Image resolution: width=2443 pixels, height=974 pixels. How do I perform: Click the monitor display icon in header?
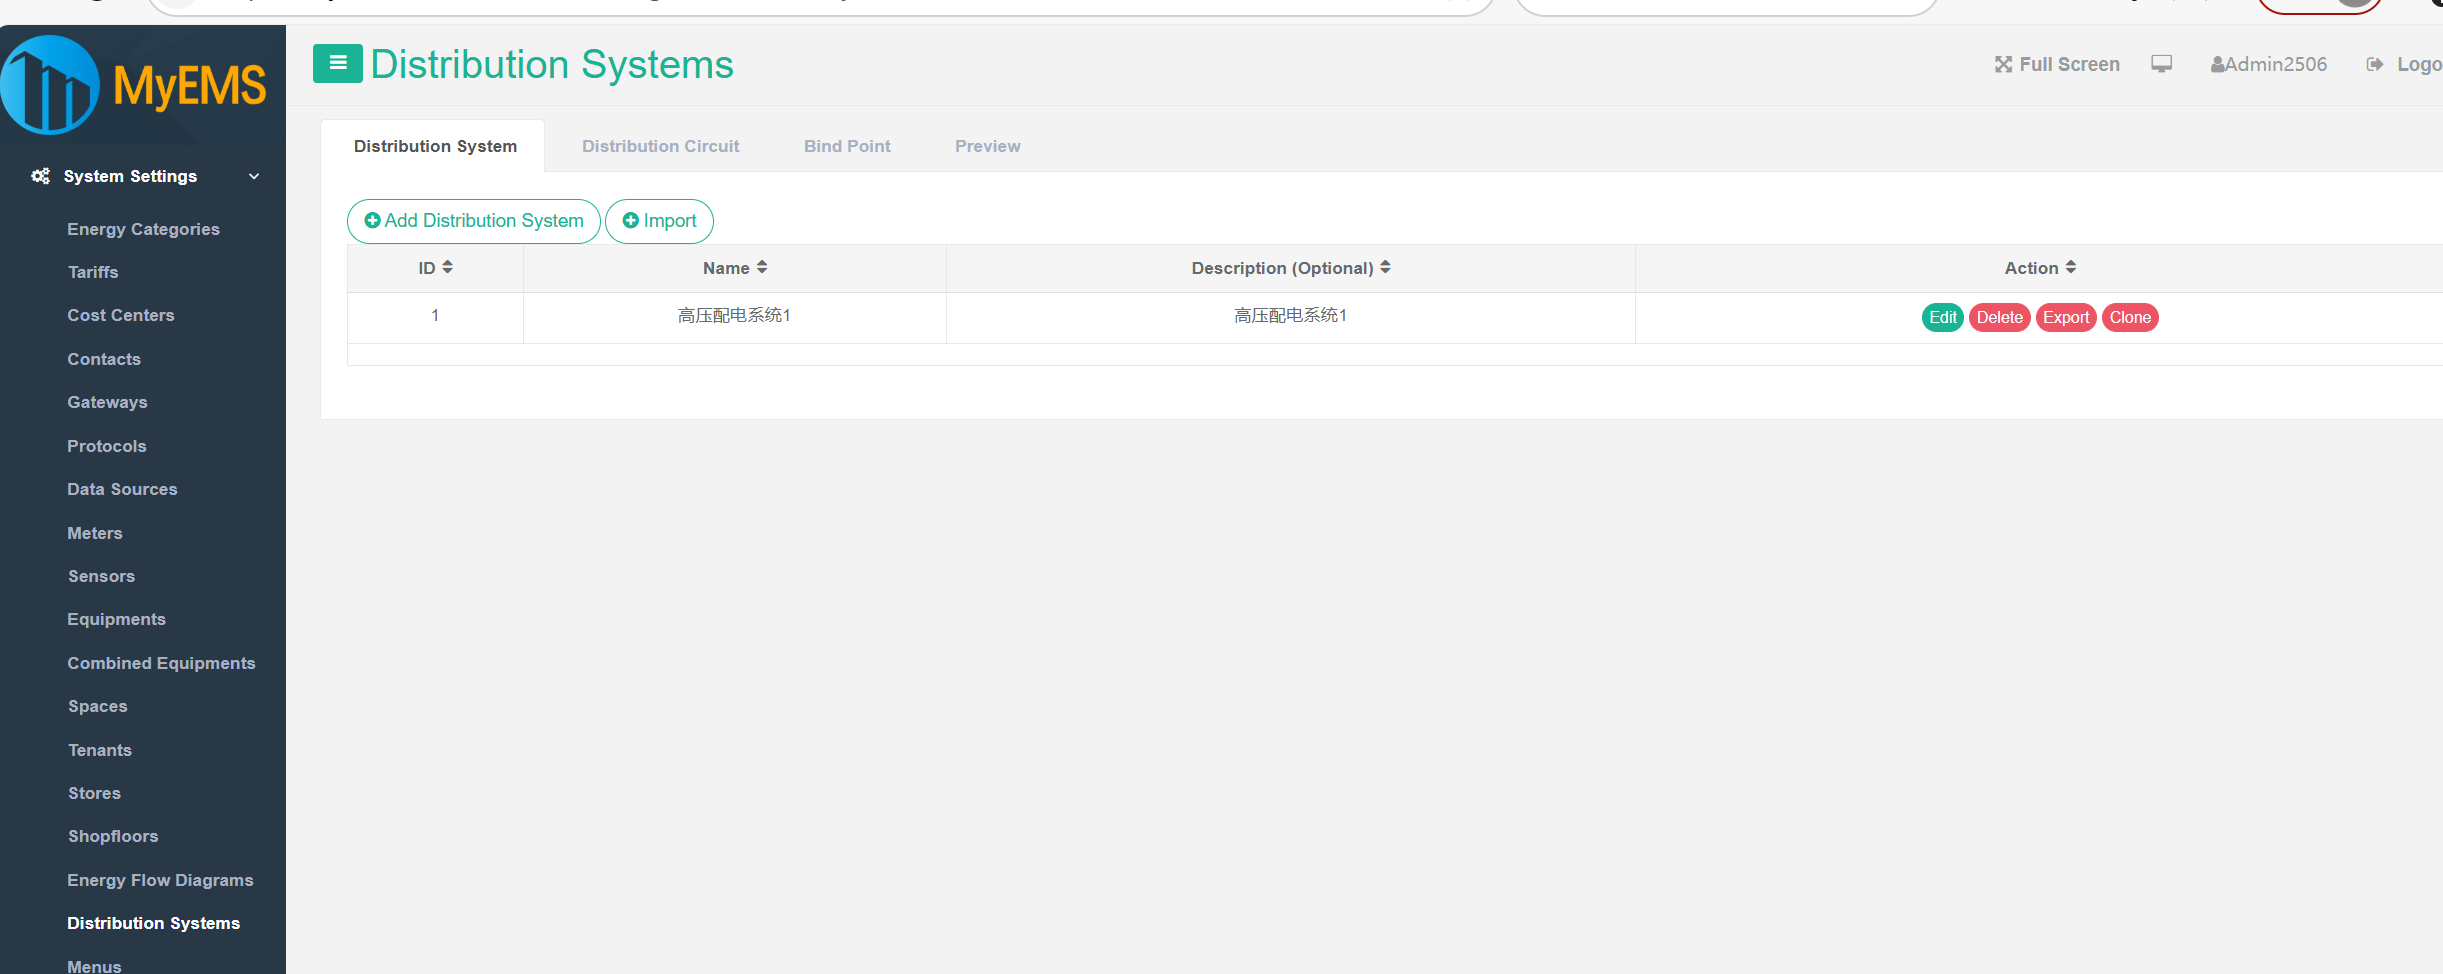point(2162,64)
